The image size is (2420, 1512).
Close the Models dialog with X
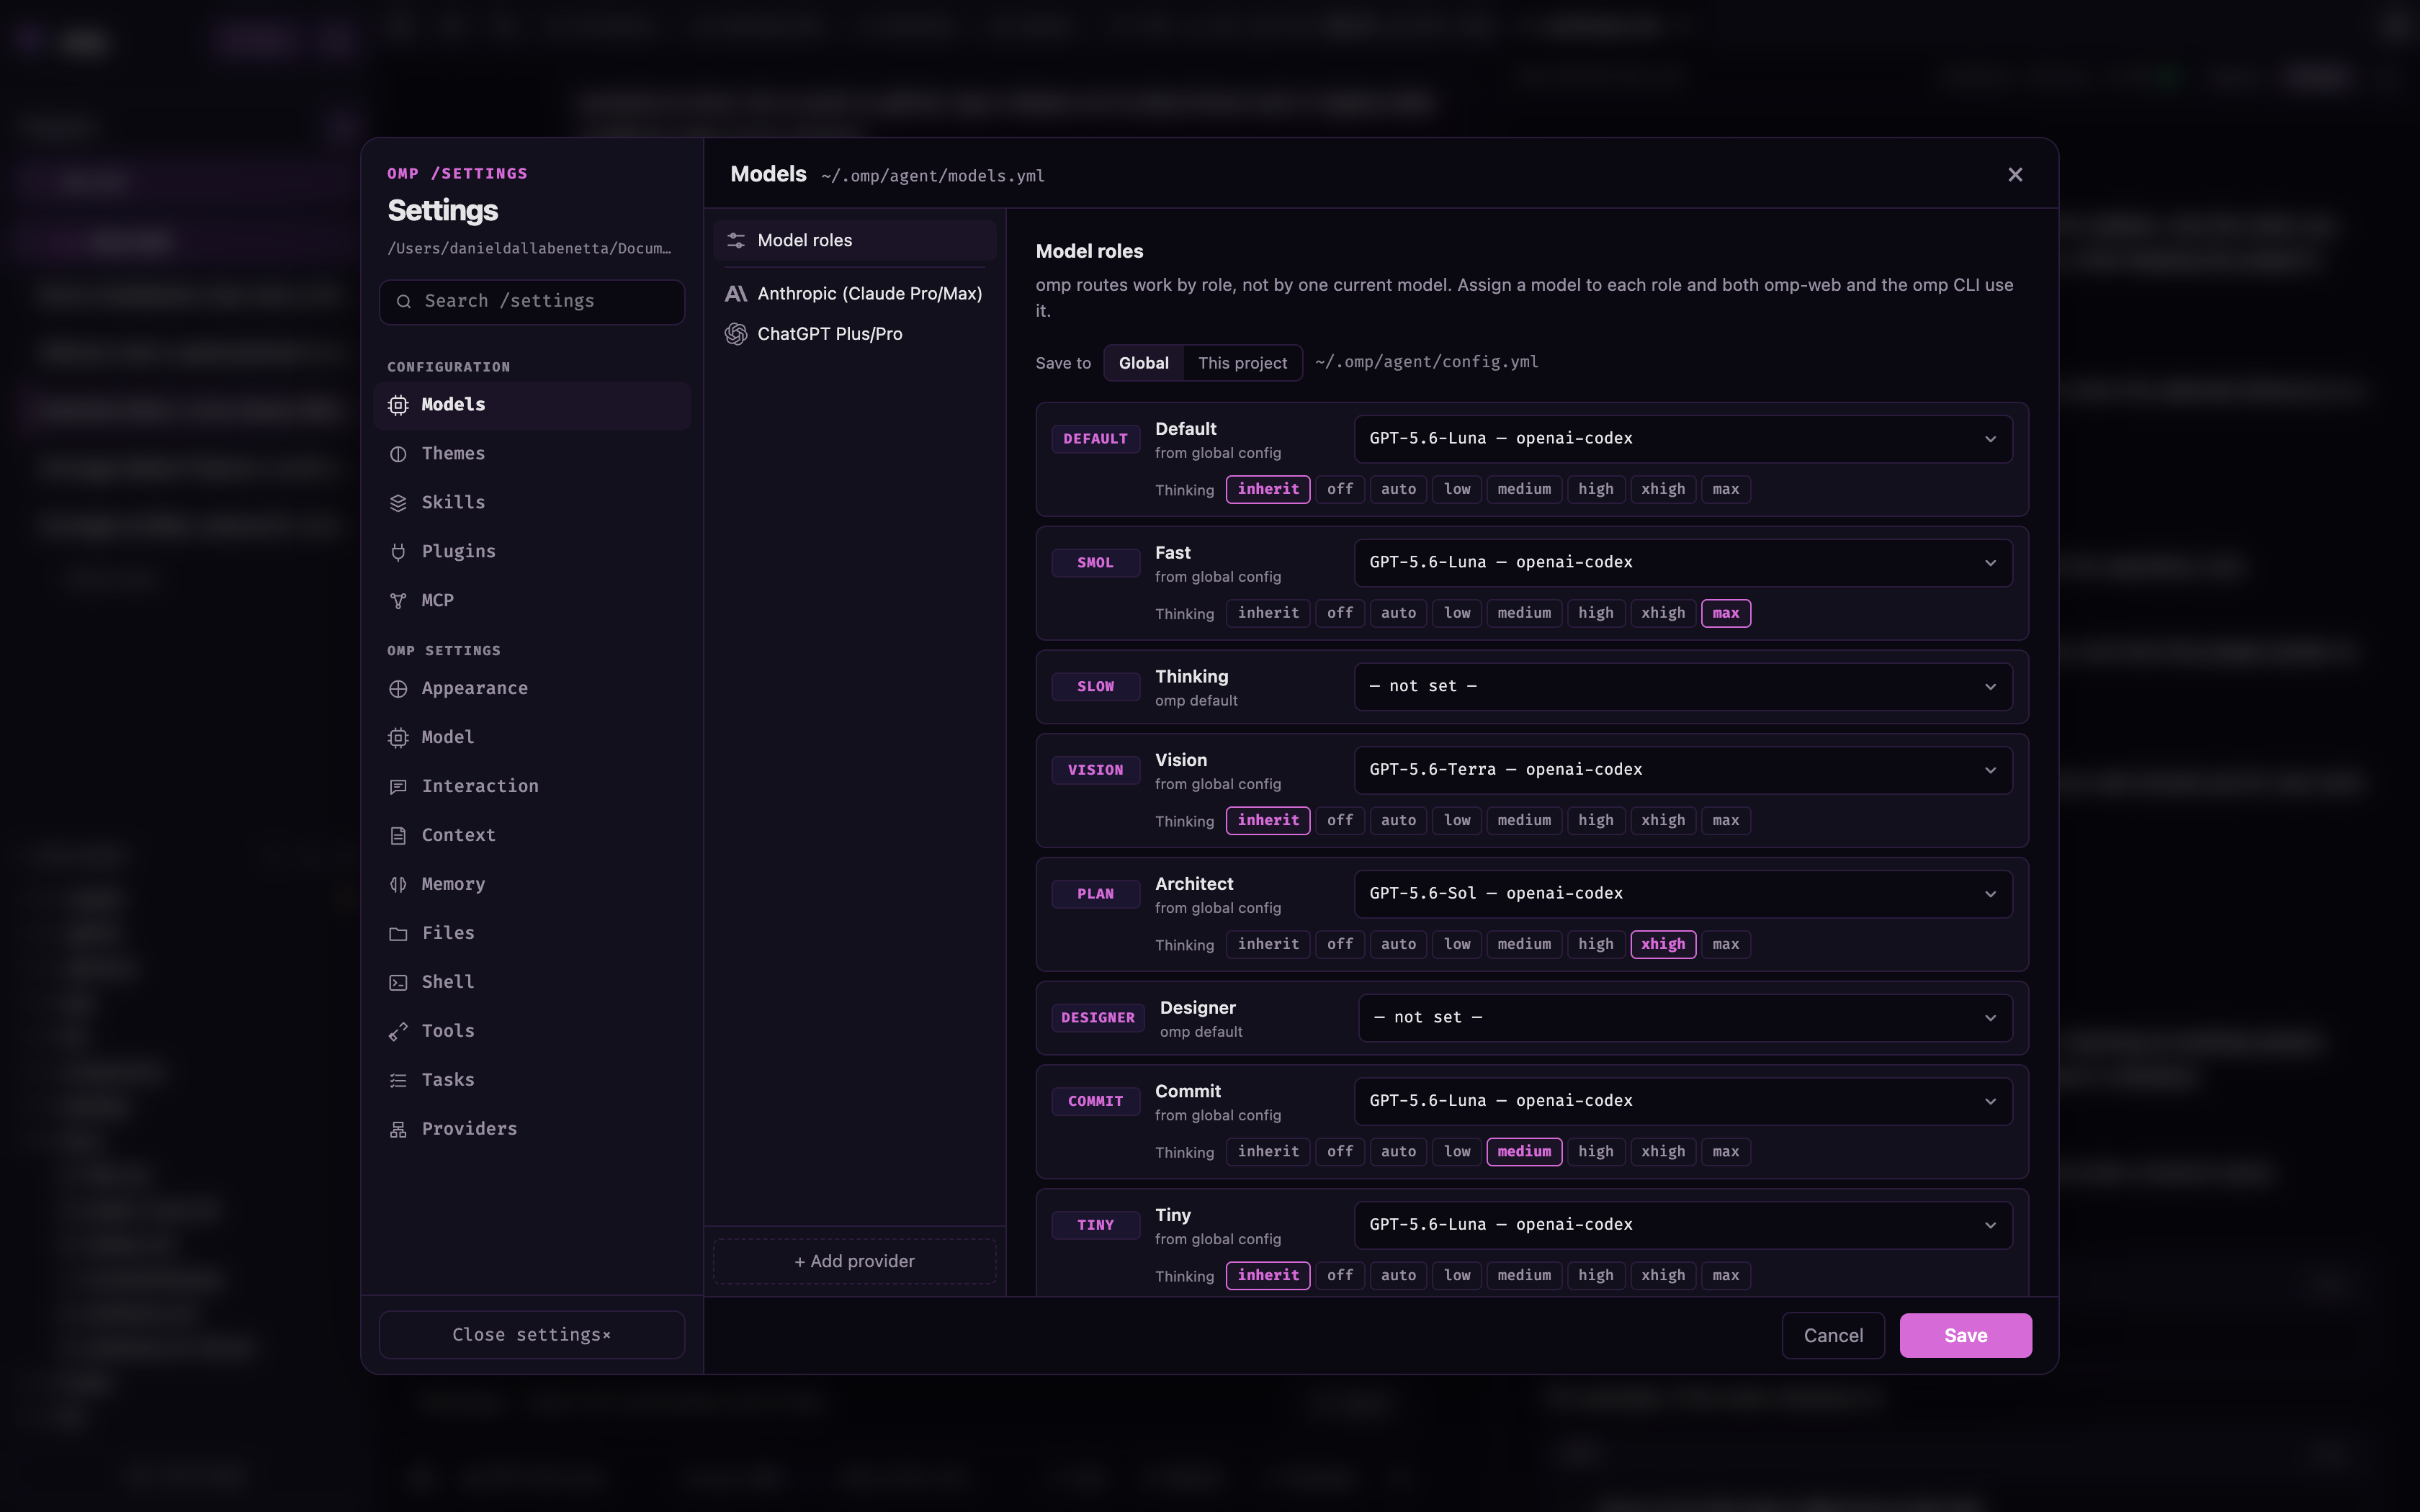[x=2015, y=175]
